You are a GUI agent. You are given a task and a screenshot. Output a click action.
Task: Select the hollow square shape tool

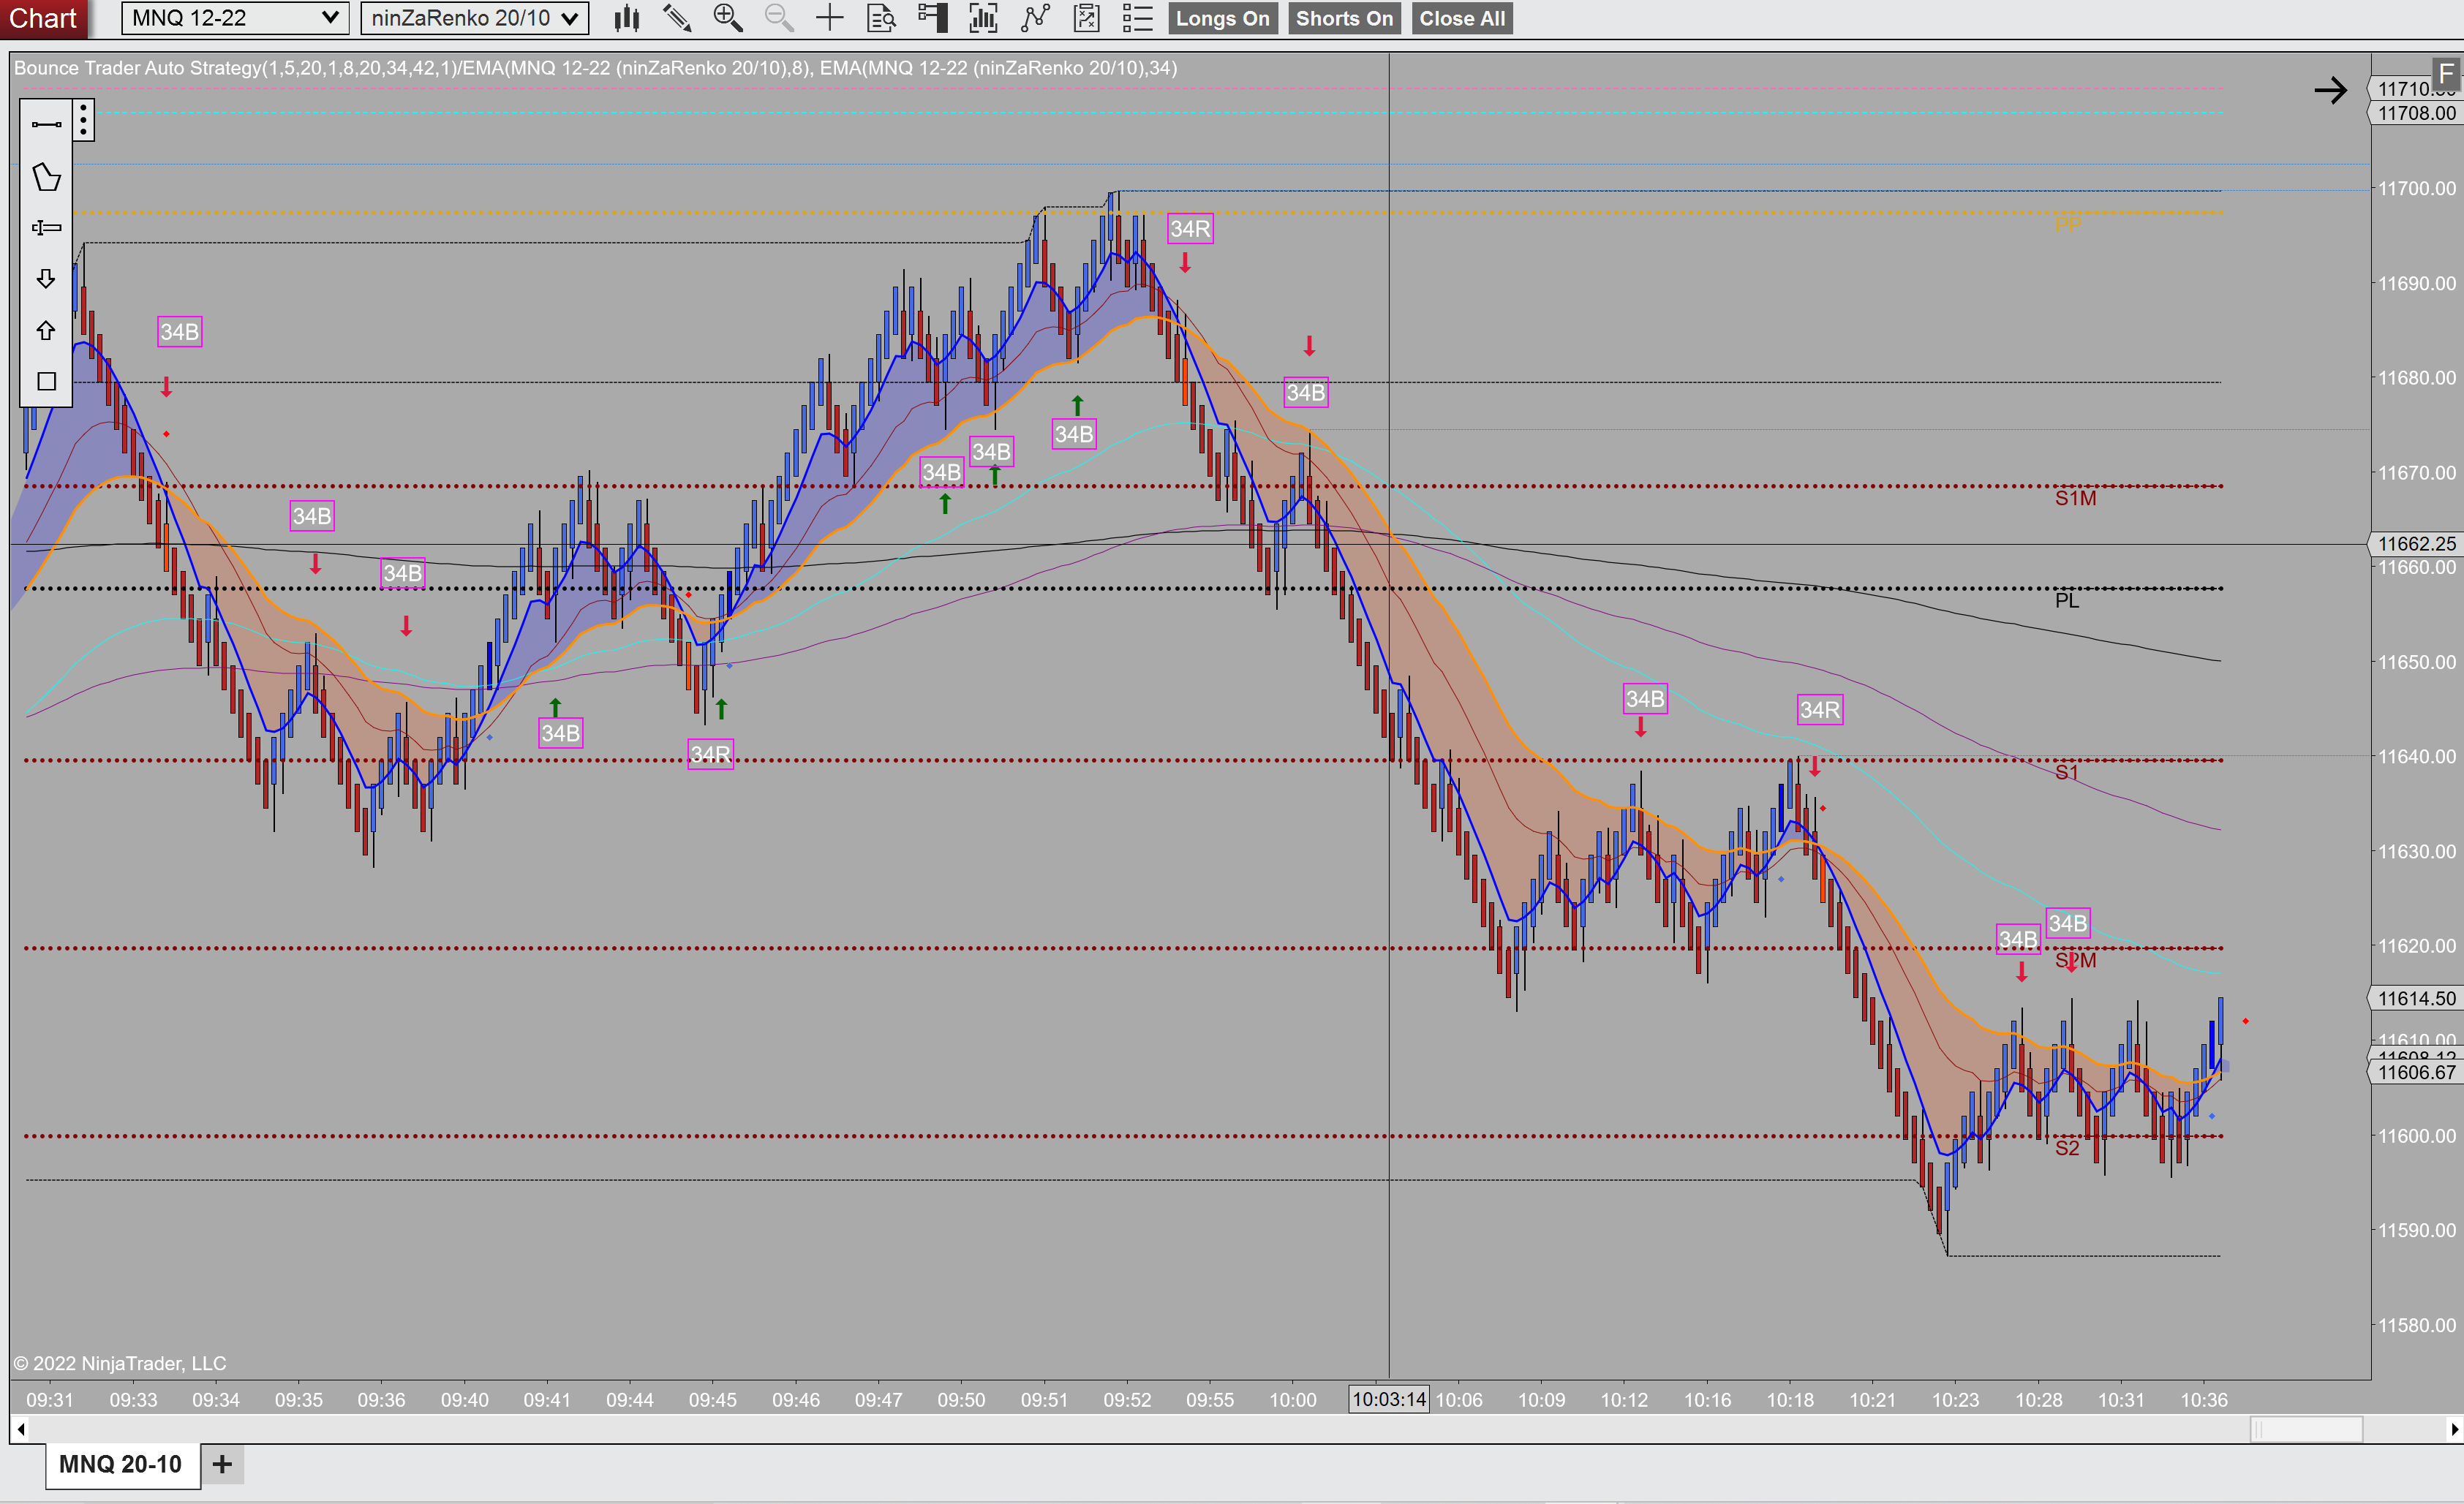point(46,381)
